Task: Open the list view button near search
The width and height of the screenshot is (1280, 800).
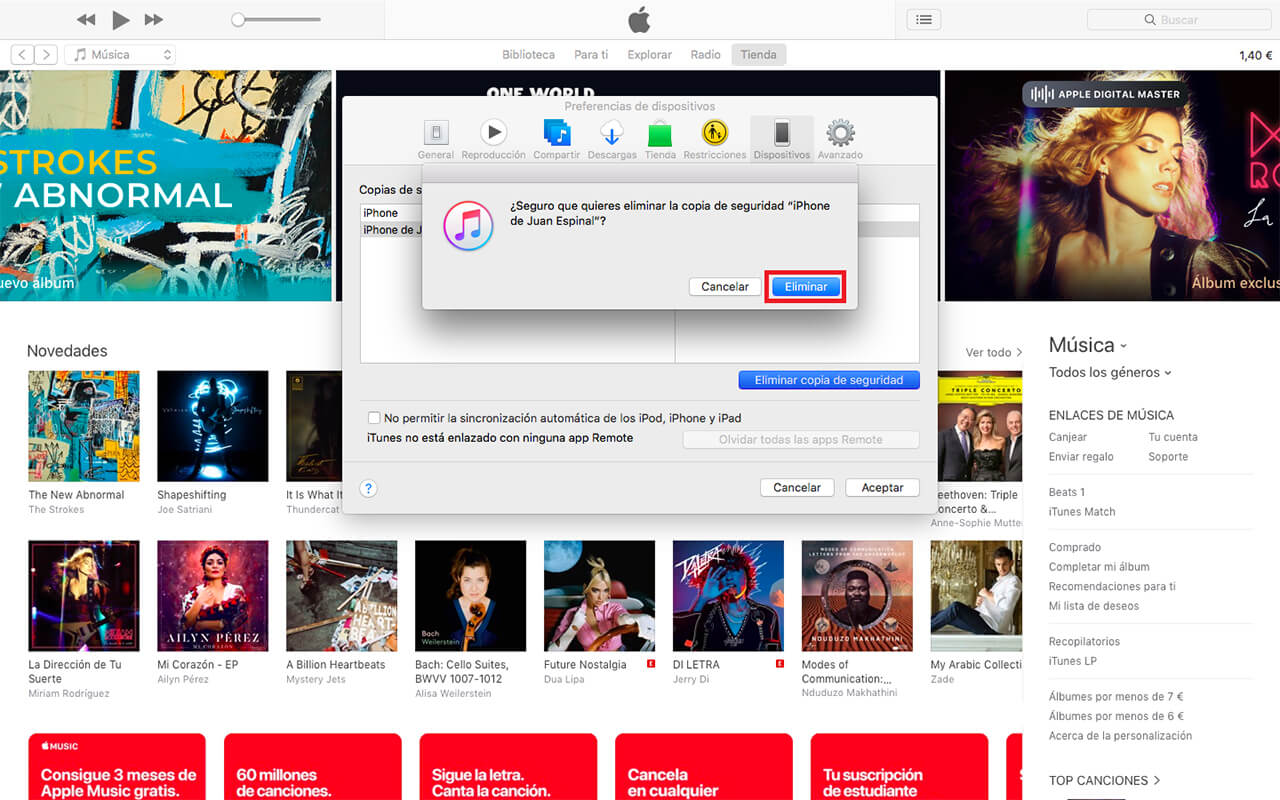Action: click(x=923, y=20)
